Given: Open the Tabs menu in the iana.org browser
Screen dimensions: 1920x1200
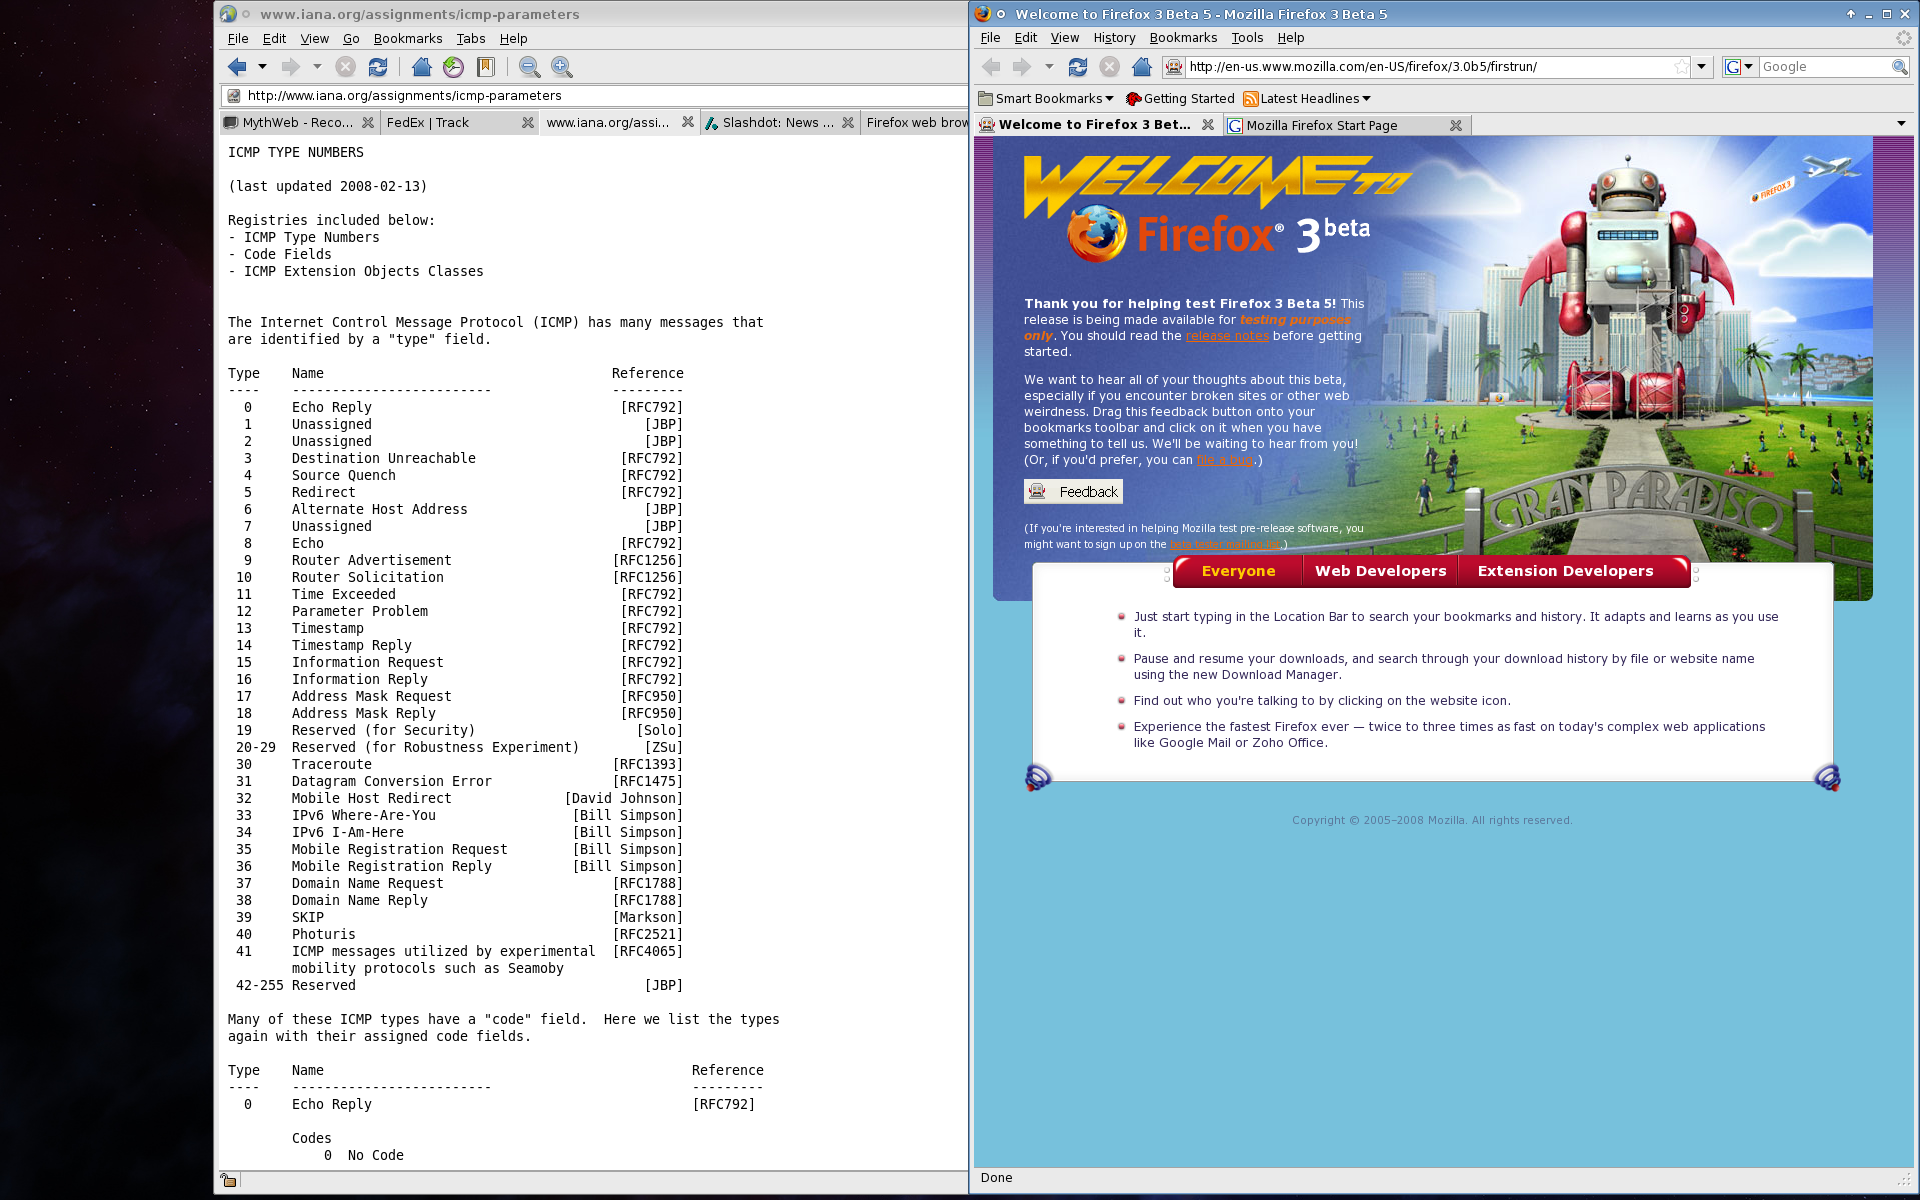Looking at the screenshot, I should [x=471, y=39].
